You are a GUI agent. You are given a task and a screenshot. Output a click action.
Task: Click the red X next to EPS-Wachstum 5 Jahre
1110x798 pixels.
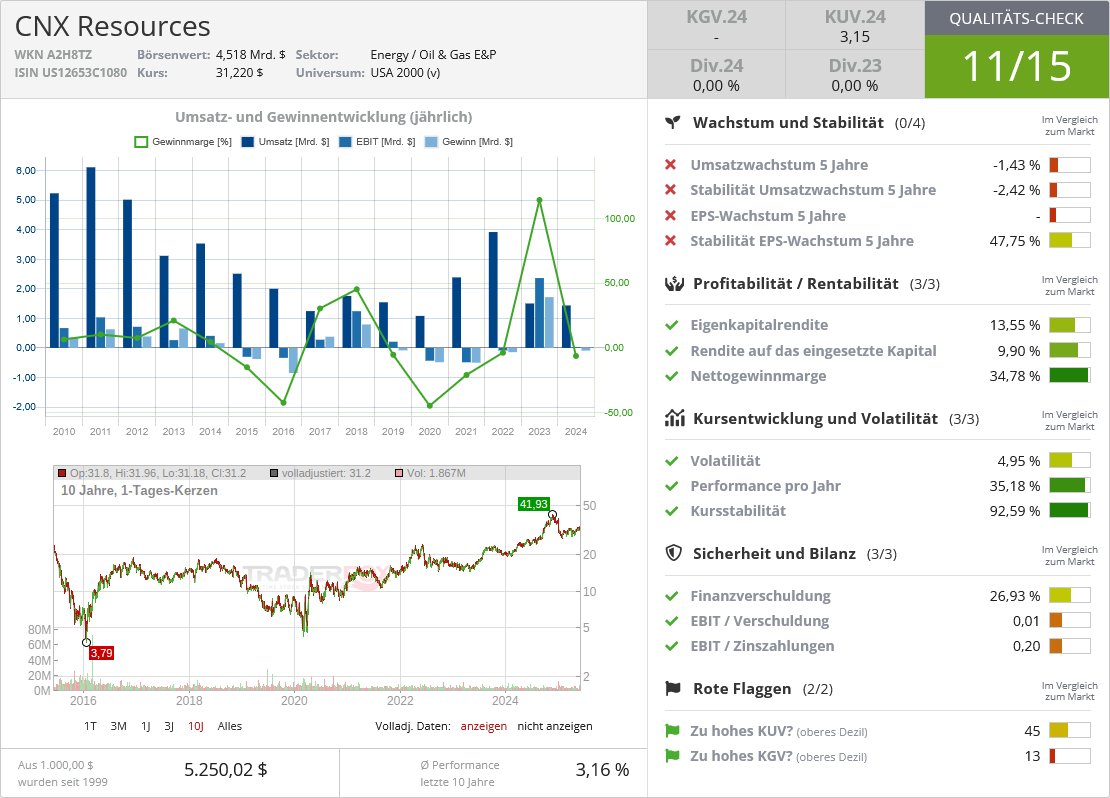671,215
